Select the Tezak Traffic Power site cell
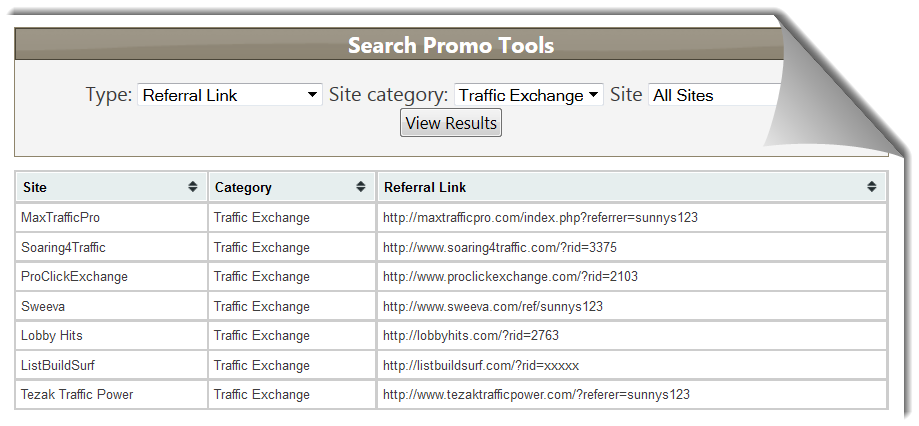919x426 pixels. point(112,394)
